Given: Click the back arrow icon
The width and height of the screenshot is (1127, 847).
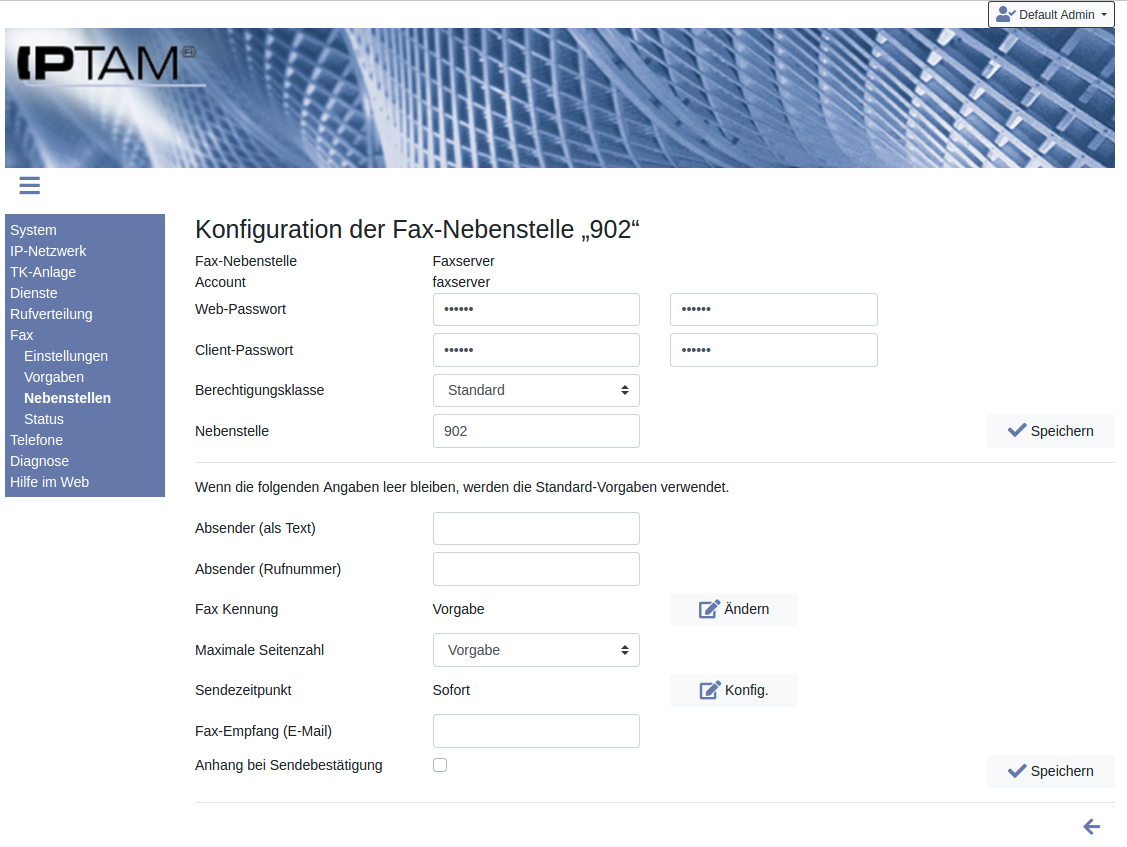Looking at the screenshot, I should [1091, 826].
